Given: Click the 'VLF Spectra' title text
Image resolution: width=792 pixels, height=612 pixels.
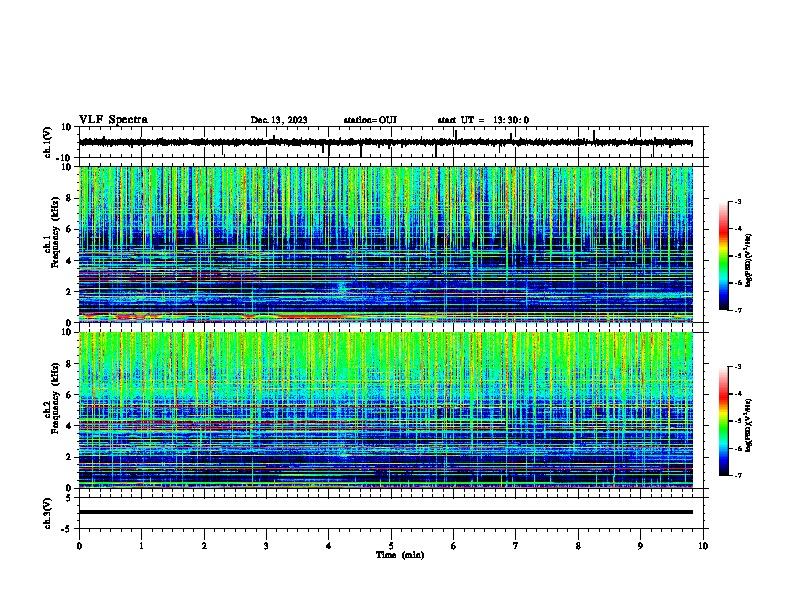Looking at the screenshot, I should point(113,120).
